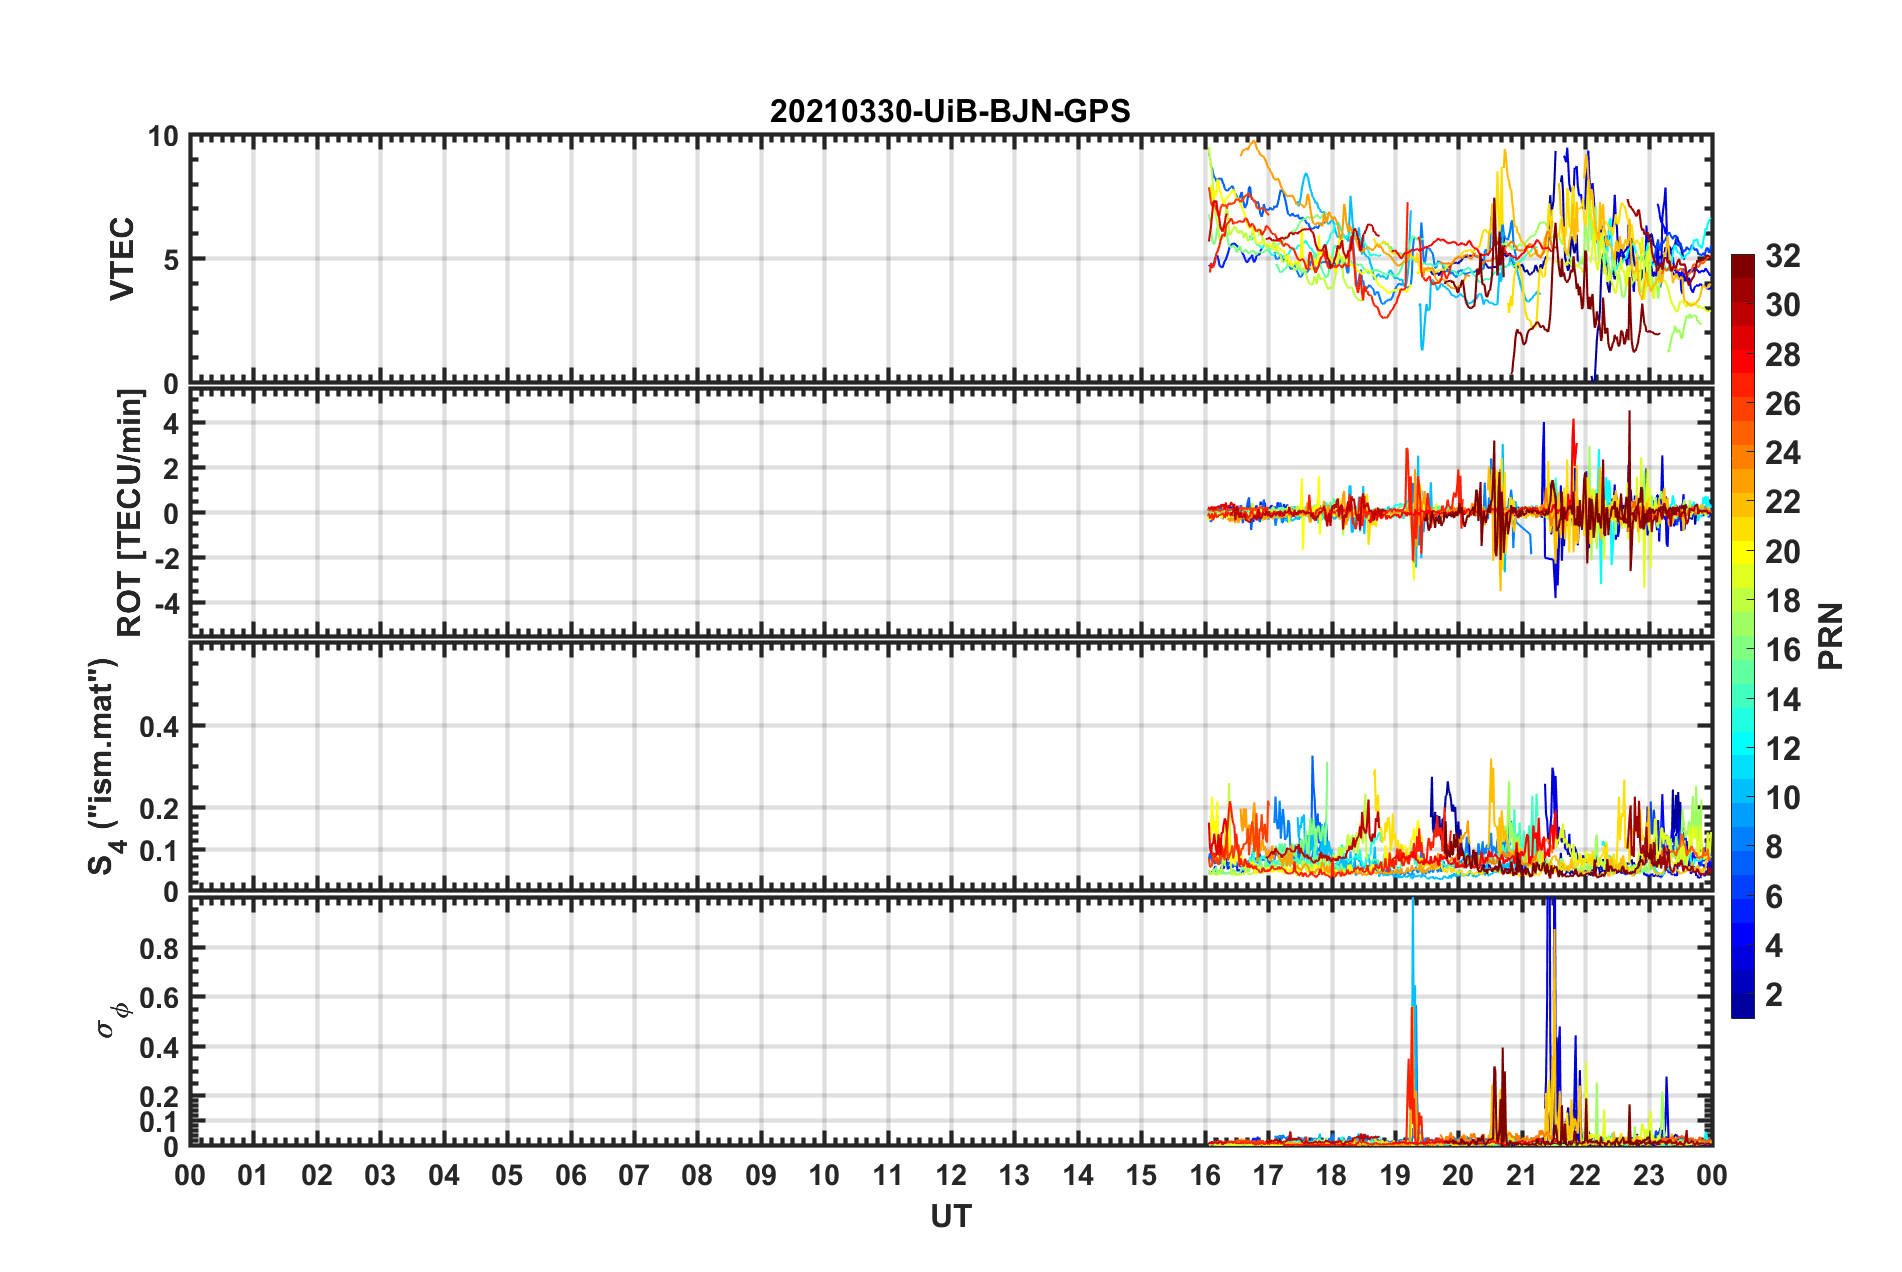
Task: Click the blue sigma phi spike near 21:30 UT
Action: pyautogui.click(x=1549, y=1020)
